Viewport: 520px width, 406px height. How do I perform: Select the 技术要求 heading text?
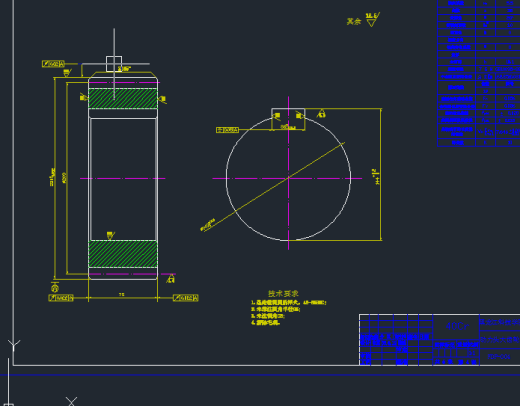coord(283,294)
